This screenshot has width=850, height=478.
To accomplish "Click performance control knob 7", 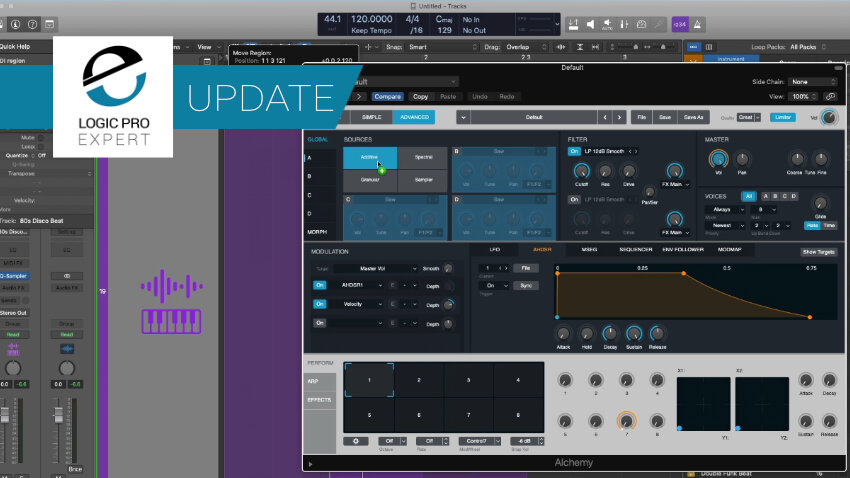I will click(x=626, y=421).
